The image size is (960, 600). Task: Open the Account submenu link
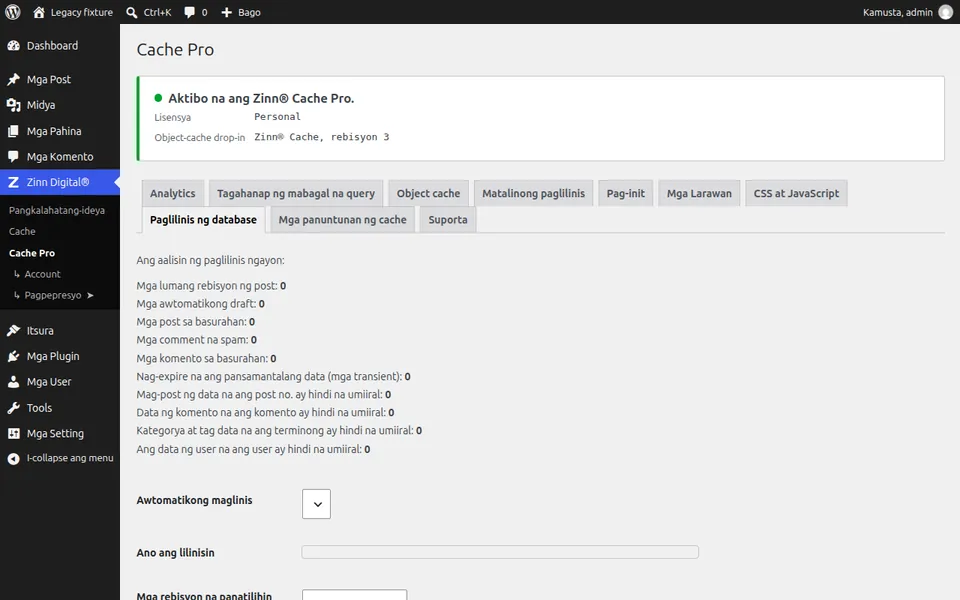tap(42, 274)
